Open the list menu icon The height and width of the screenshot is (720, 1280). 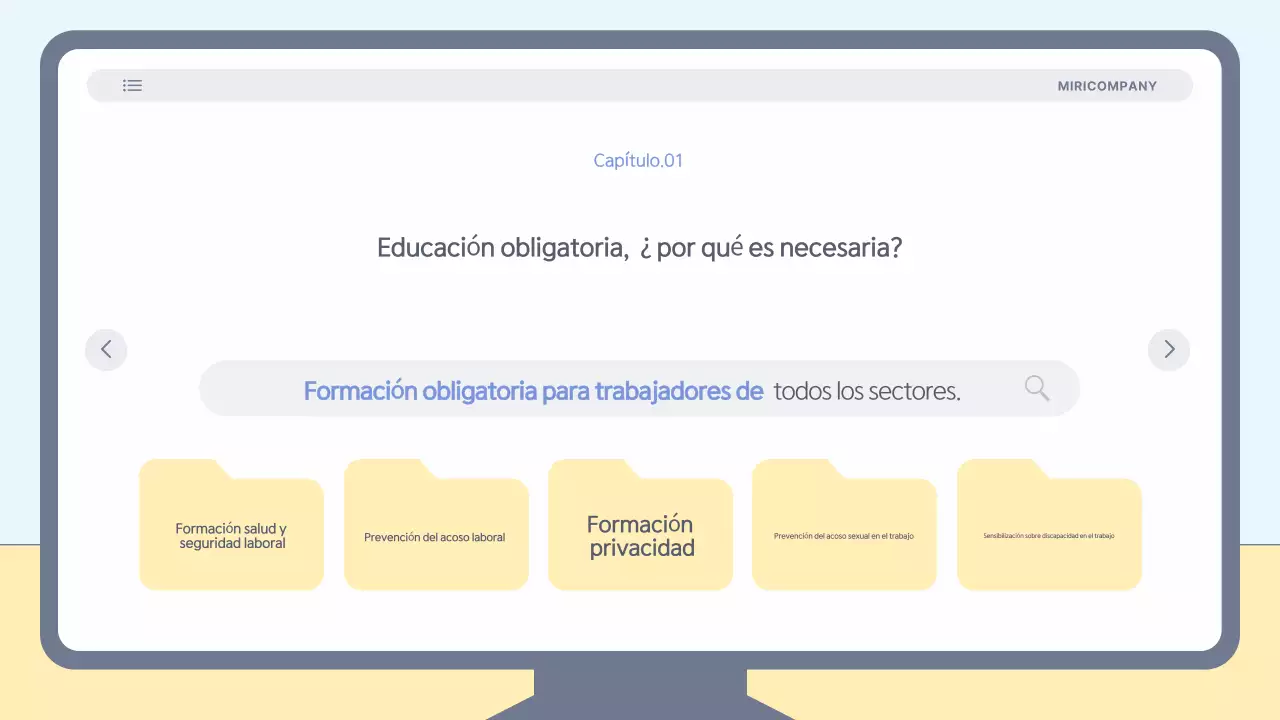[132, 86]
